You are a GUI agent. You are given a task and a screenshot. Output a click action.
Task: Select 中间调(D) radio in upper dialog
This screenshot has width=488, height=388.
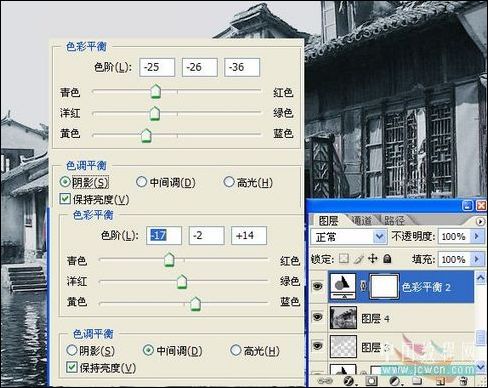(141, 182)
